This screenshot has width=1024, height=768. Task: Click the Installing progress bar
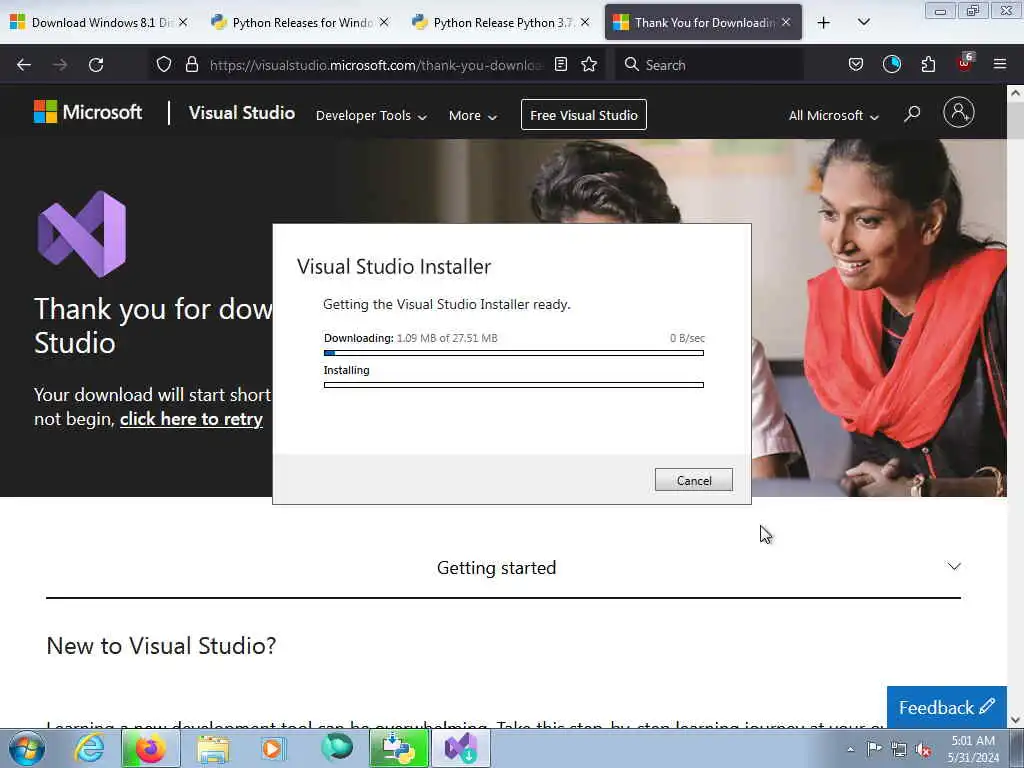click(513, 385)
